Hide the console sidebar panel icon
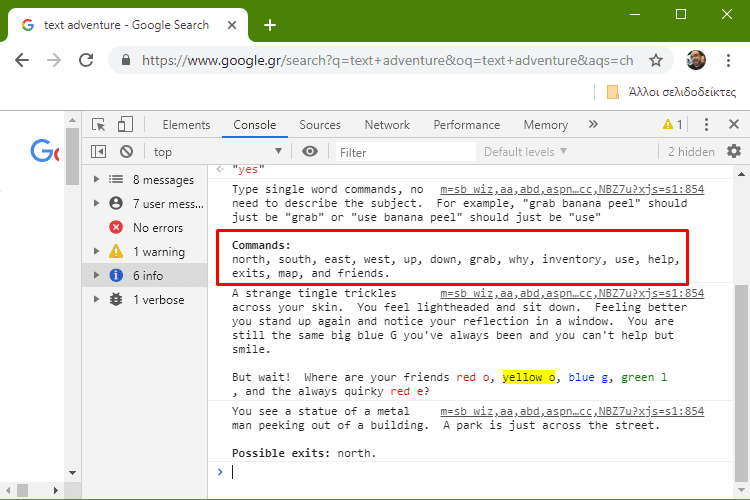The image size is (750, 500). pyautogui.click(x=98, y=152)
